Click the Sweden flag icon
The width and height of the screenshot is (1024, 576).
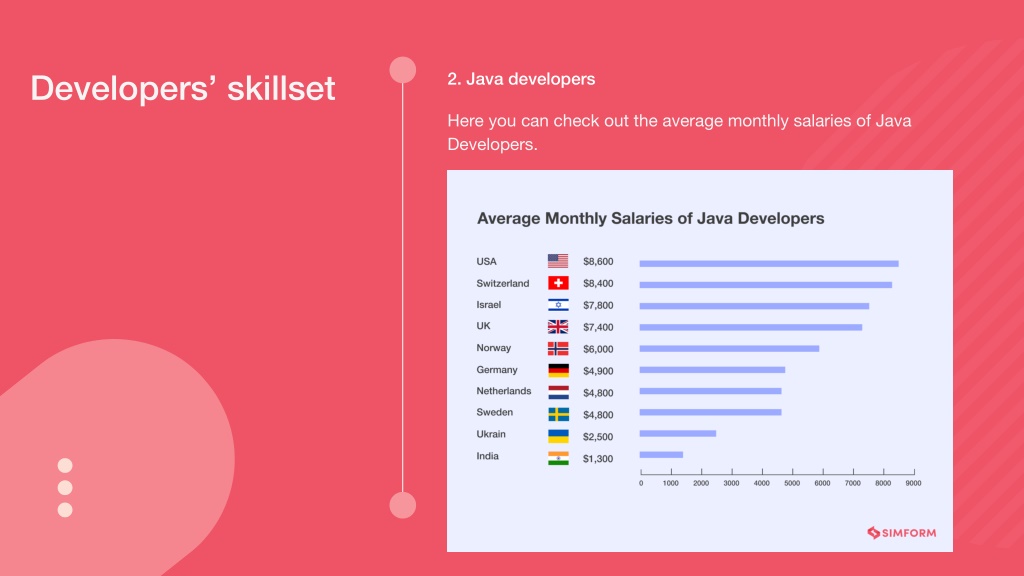(x=558, y=414)
